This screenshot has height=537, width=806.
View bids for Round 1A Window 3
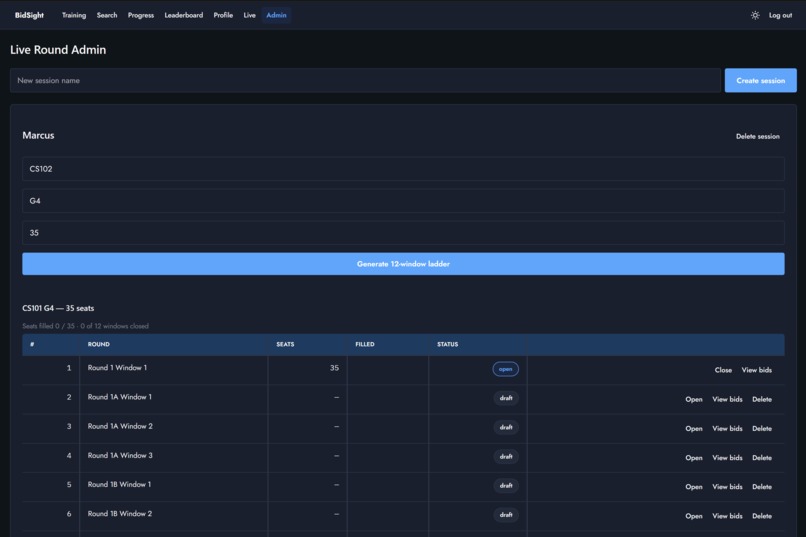point(727,458)
